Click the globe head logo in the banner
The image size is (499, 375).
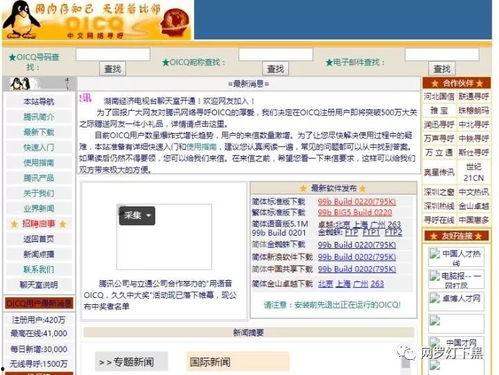(x=175, y=22)
